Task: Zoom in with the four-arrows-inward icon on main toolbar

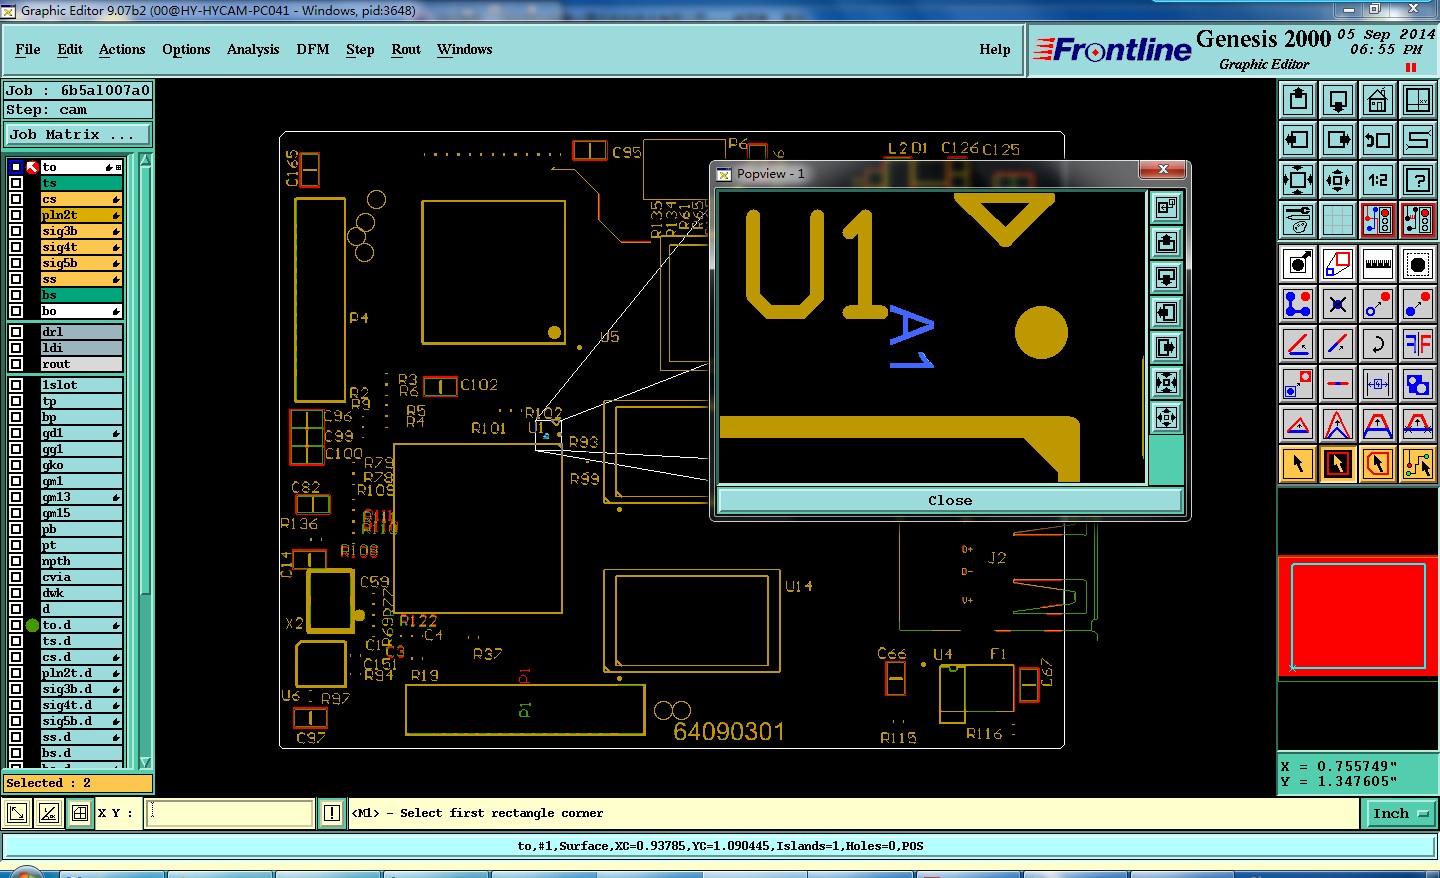Action: 1298,180
